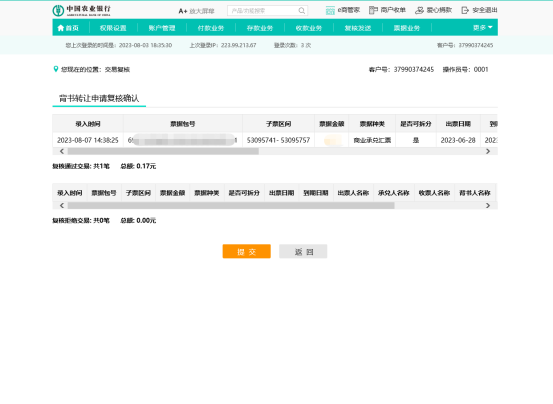
Task: Select the 背书转让申请复核确认 tab
Action: [x=99, y=98]
